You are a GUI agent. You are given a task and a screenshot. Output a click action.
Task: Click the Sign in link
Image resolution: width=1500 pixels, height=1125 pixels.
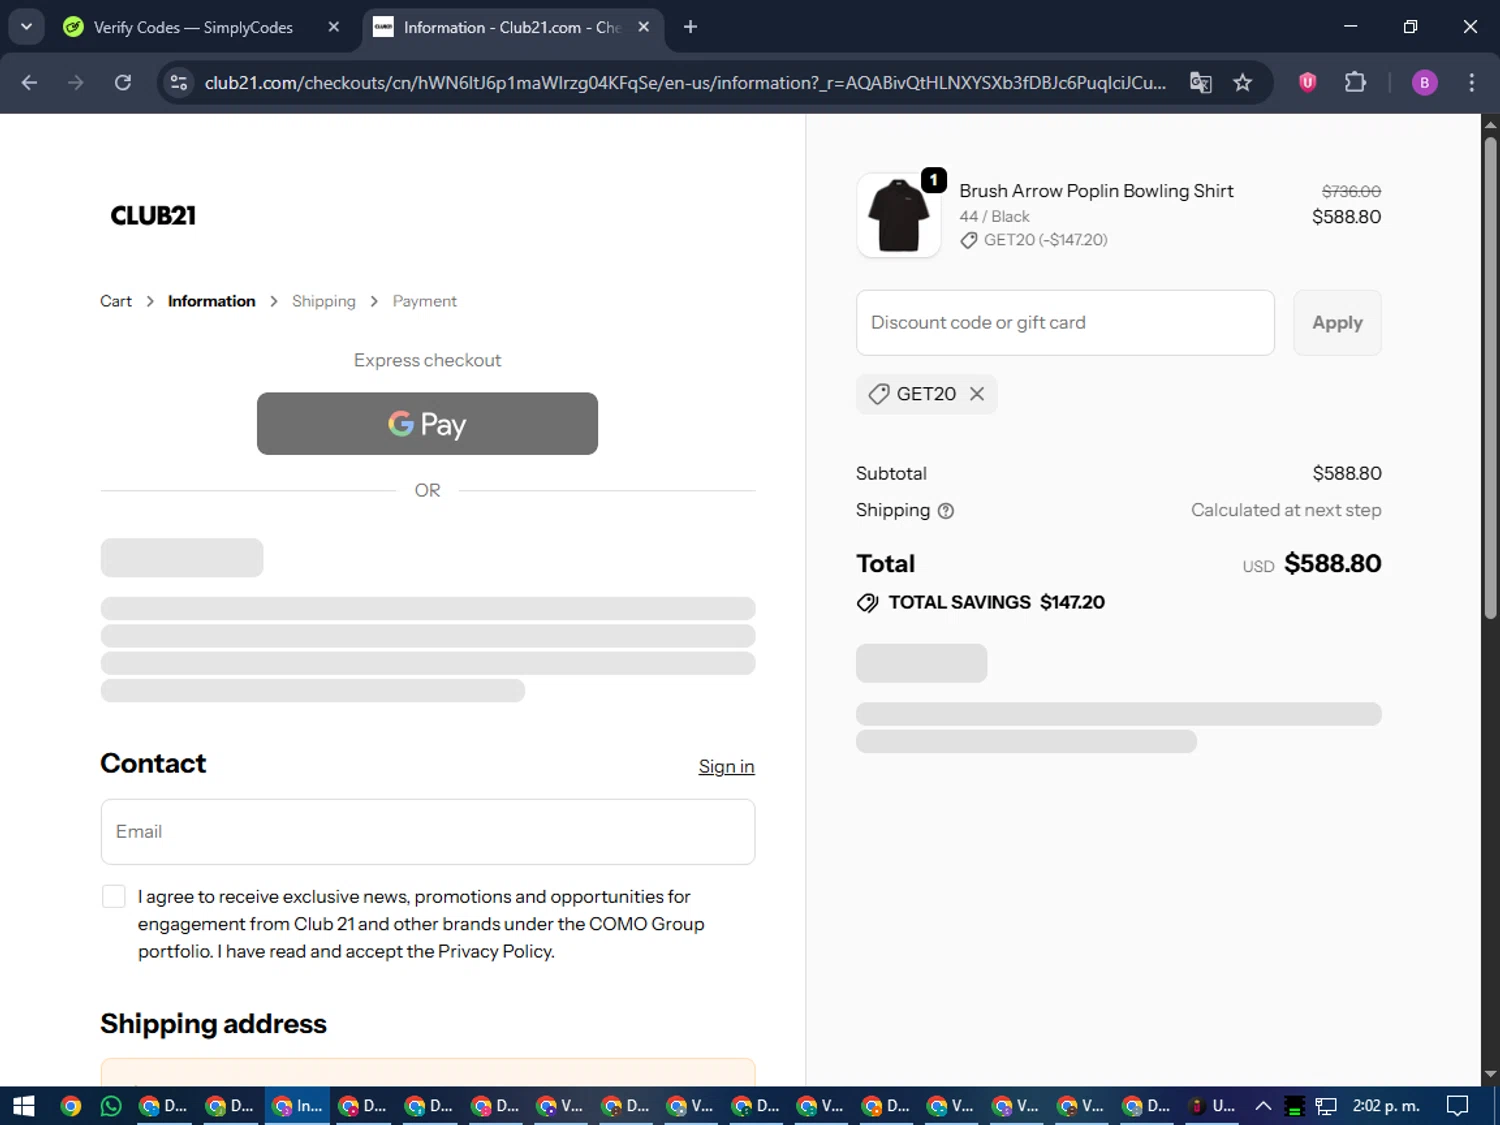(726, 767)
